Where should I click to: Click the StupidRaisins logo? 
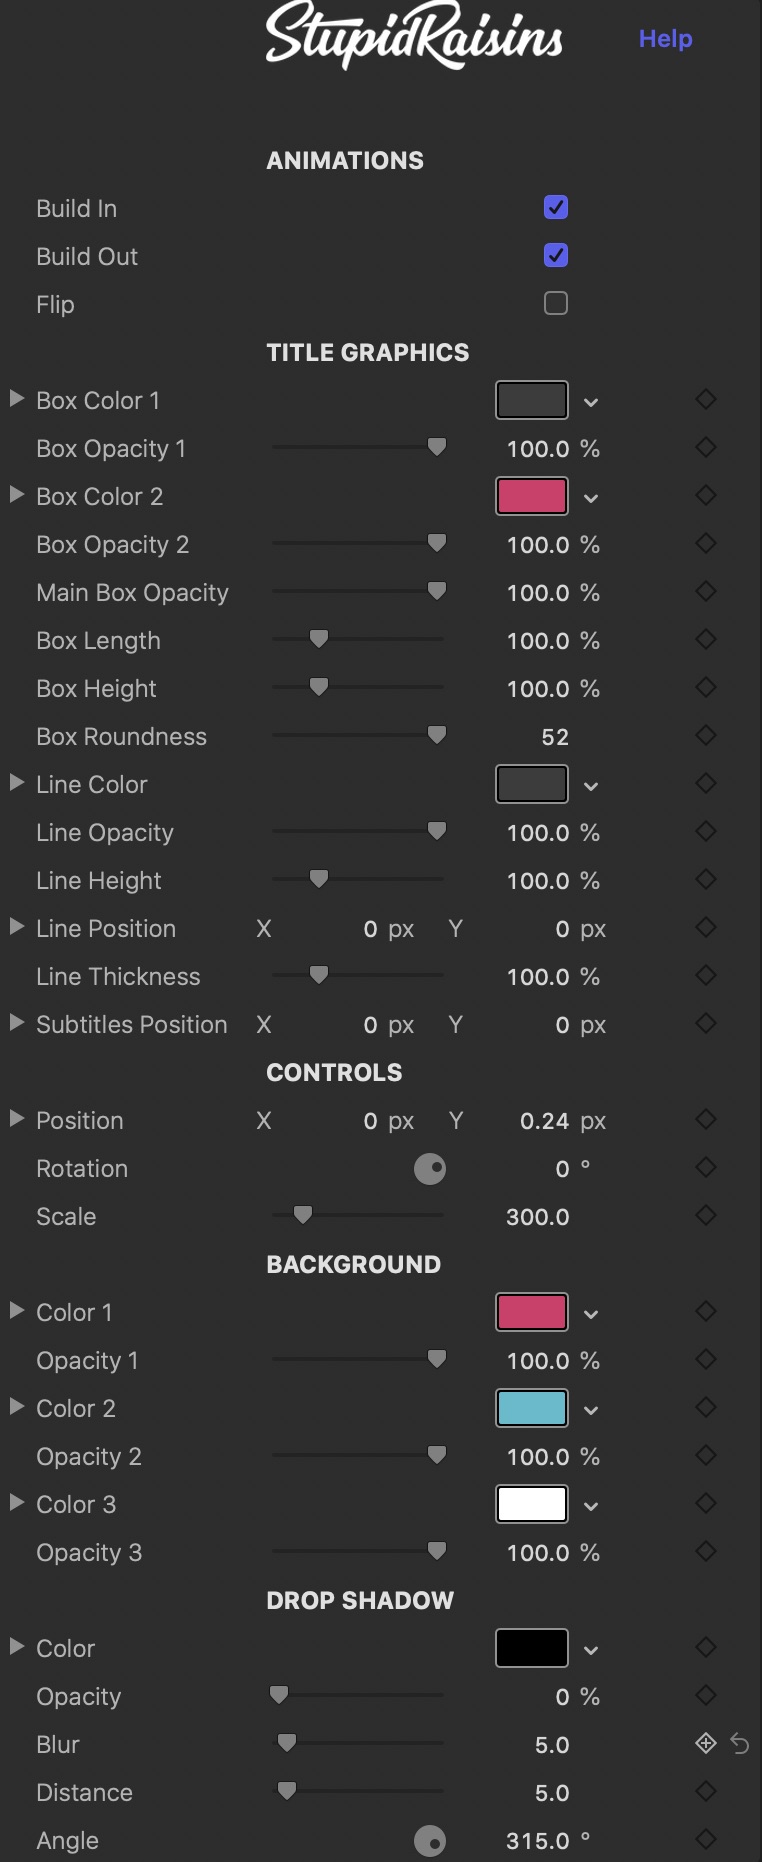414,36
